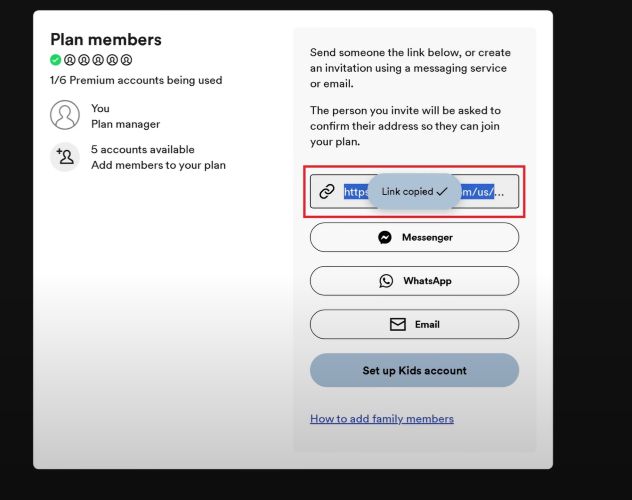Click the Link copied confirmation tooltip
632x500 pixels.
click(414, 191)
